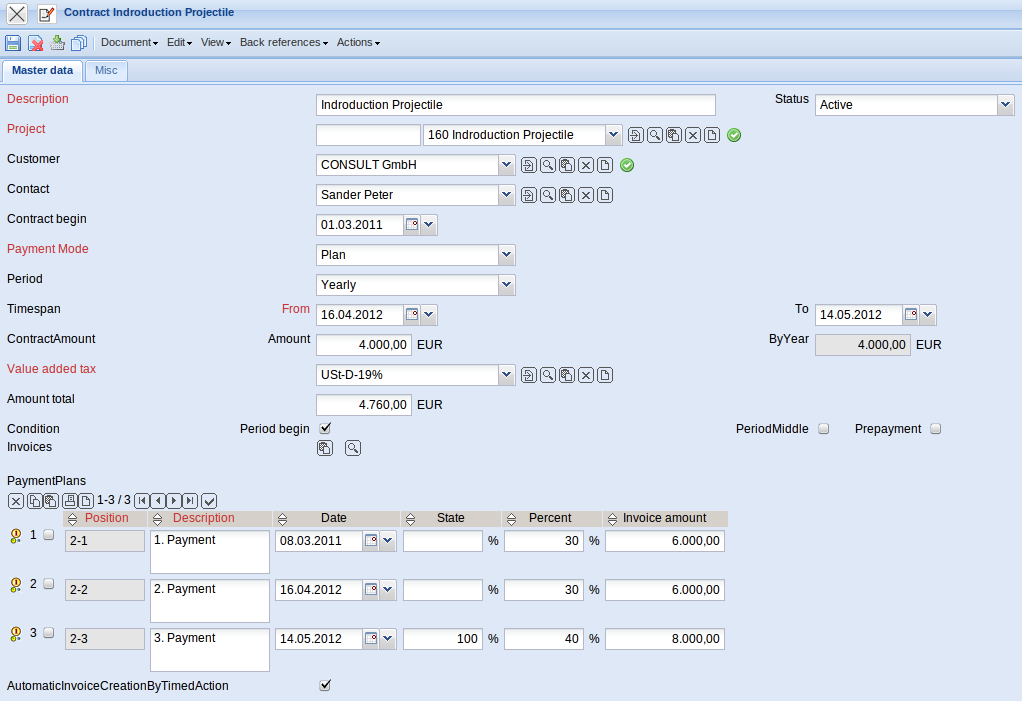Click the search magnifier icon in Project row
1022x701 pixels.
pyautogui.click(x=655, y=135)
